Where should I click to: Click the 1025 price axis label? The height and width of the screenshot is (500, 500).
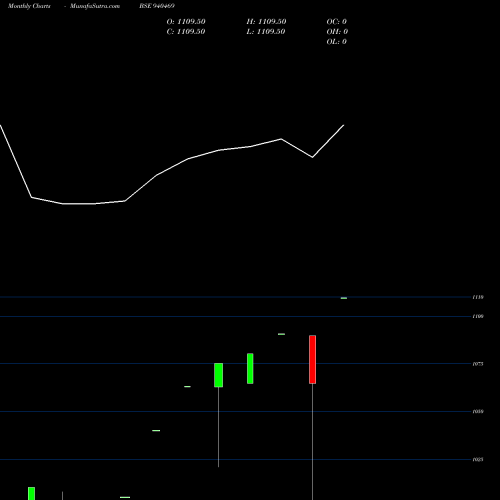pos(478,460)
